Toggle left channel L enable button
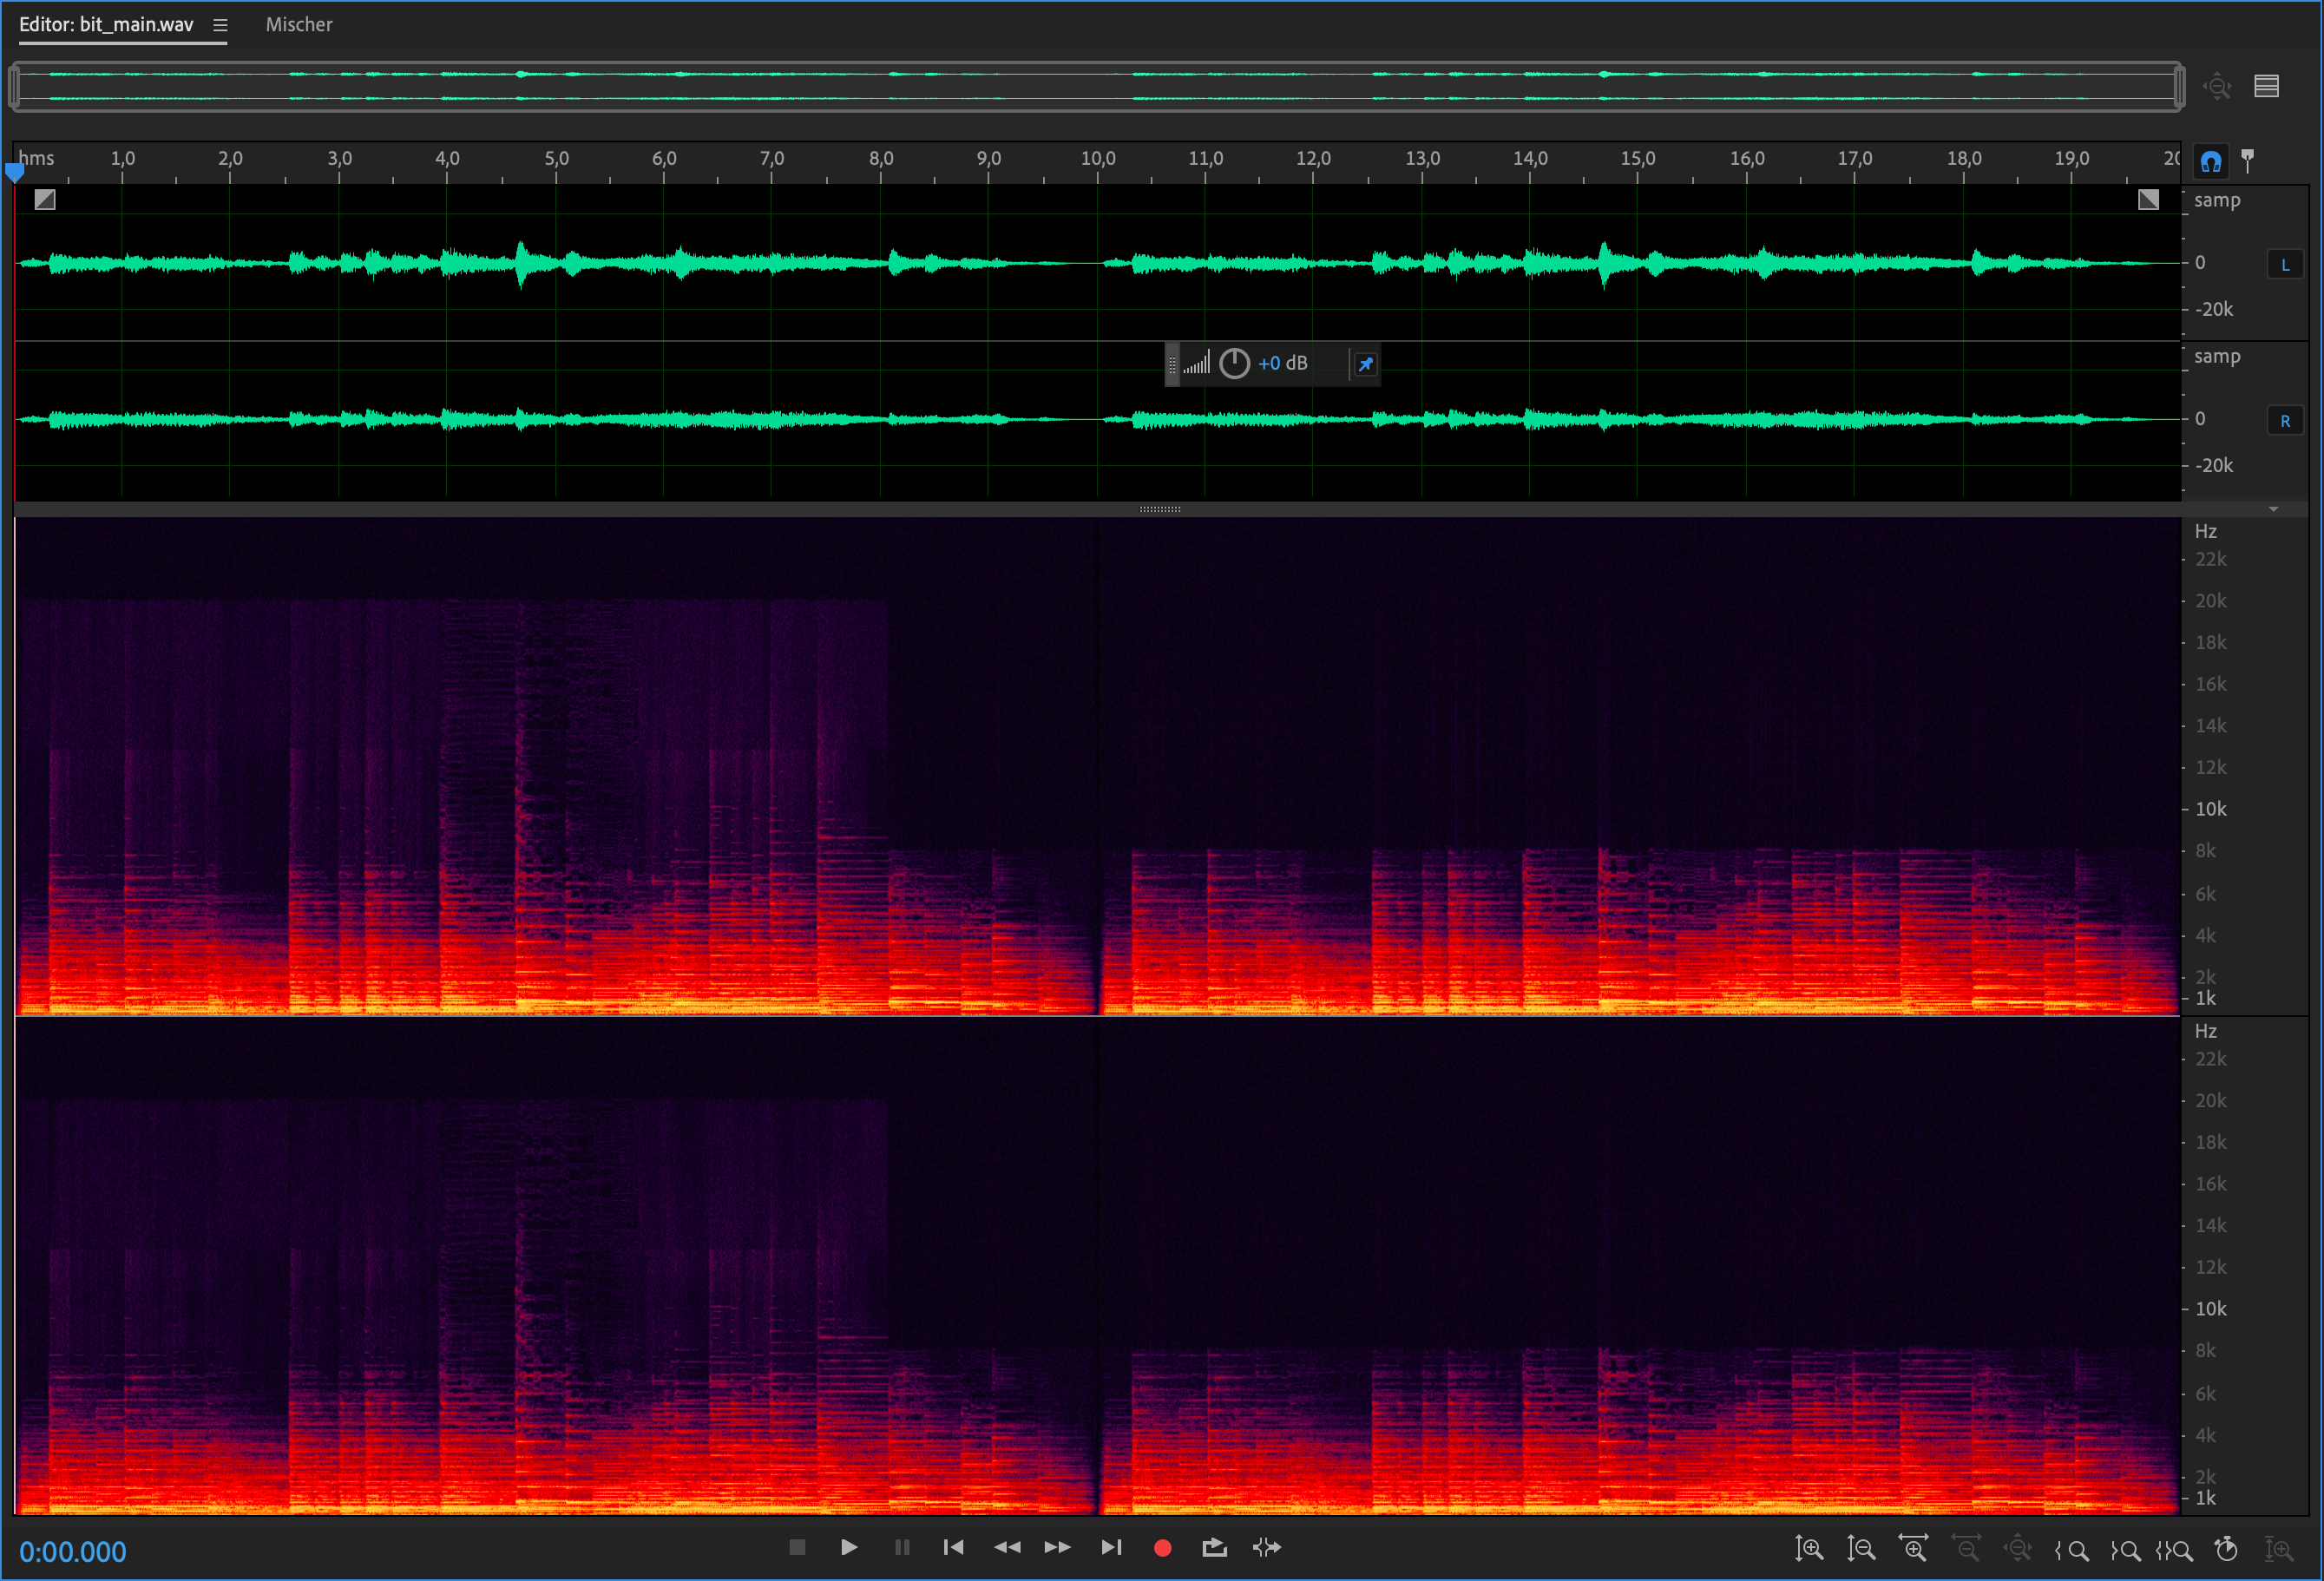Screen dimensions: 2324x1581 coord(2285,265)
